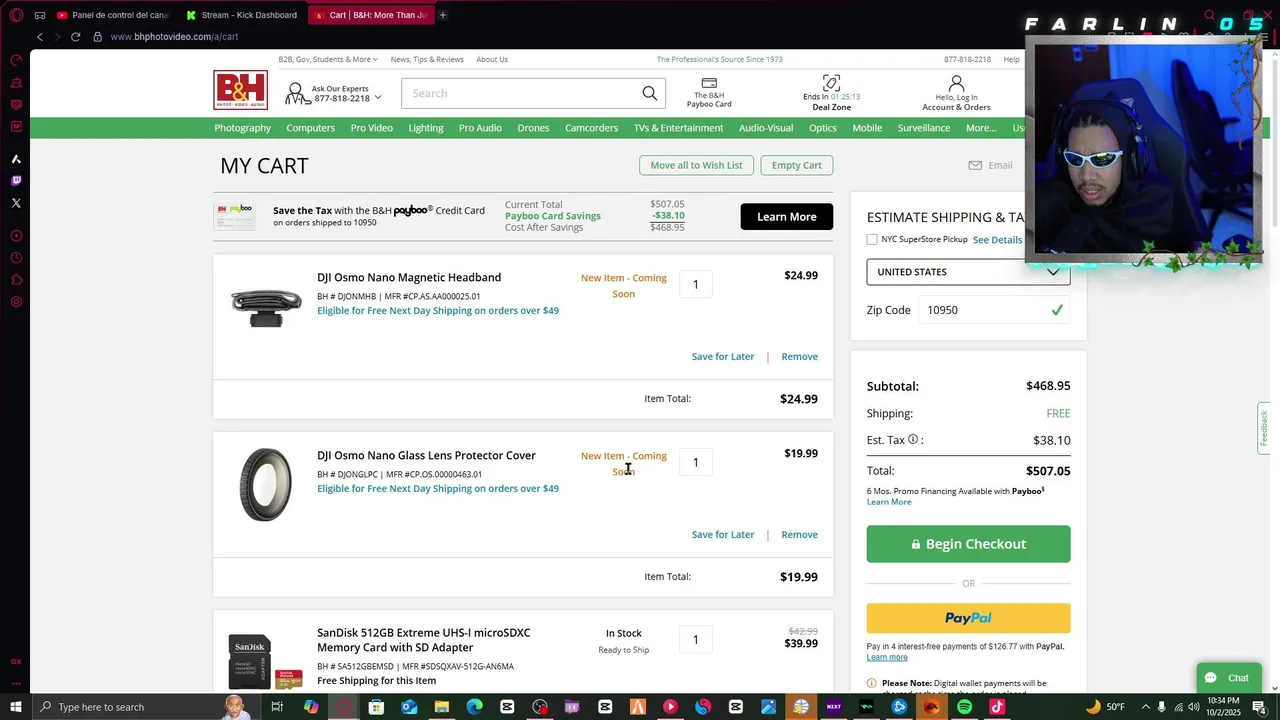This screenshot has height=720, width=1280.
Task: Click the Est. Tax info icon
Action: (x=913, y=439)
